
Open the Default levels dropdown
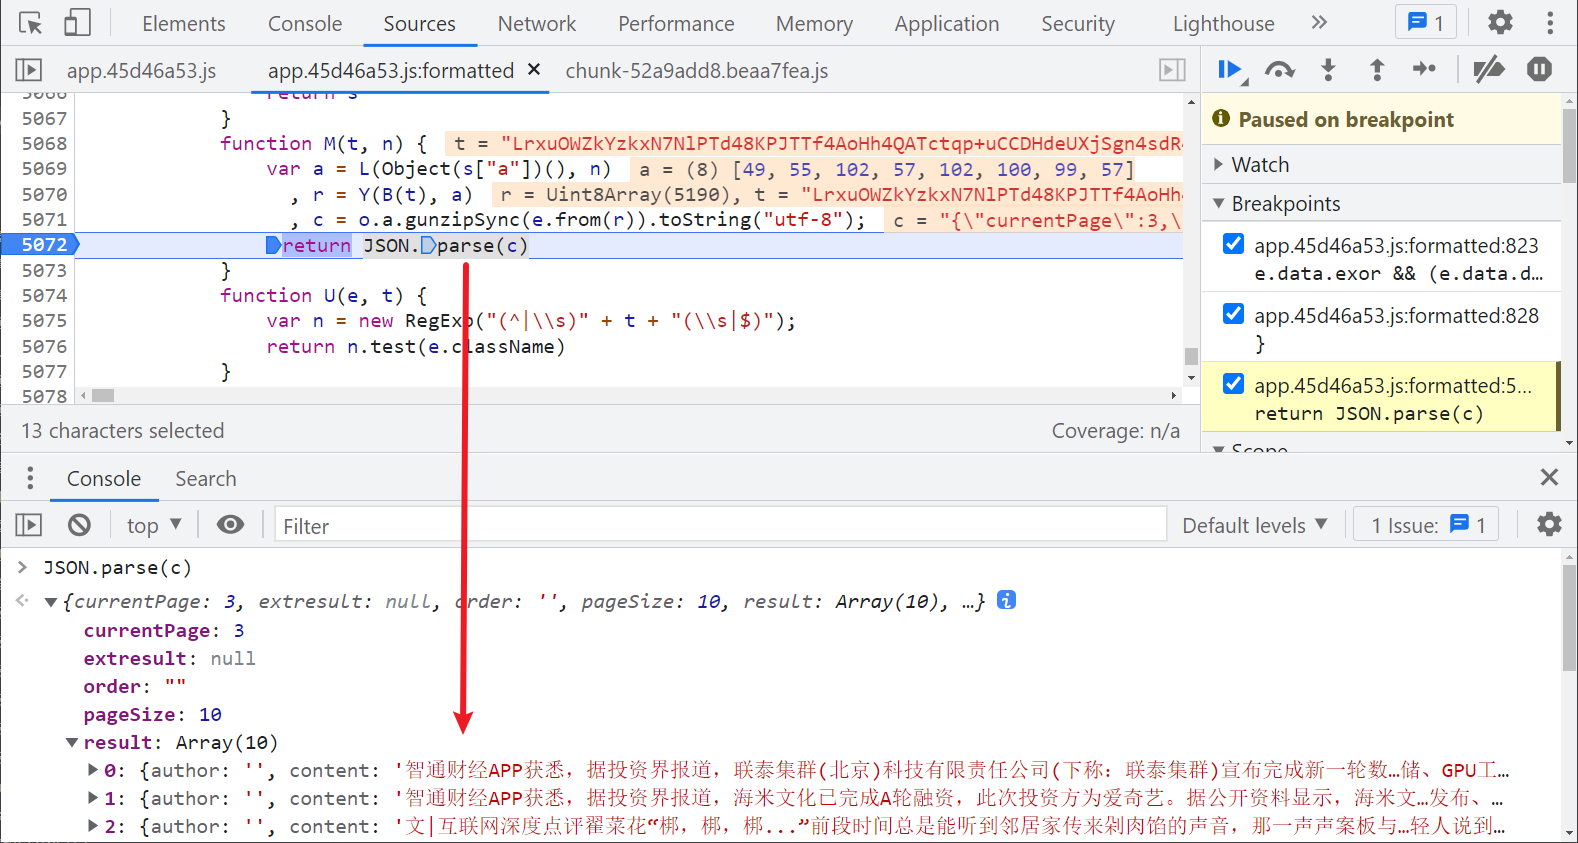(1254, 525)
